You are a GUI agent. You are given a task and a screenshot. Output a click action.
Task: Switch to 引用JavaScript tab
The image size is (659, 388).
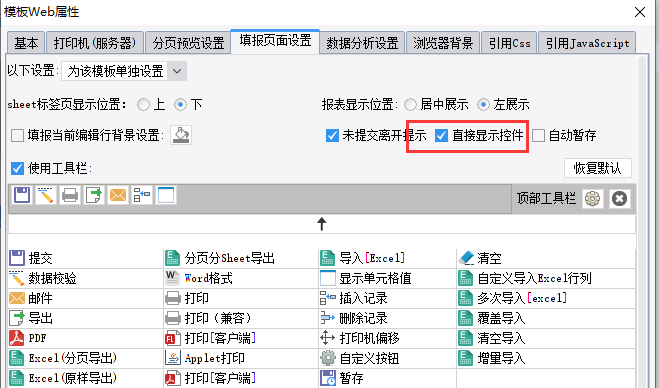click(587, 43)
